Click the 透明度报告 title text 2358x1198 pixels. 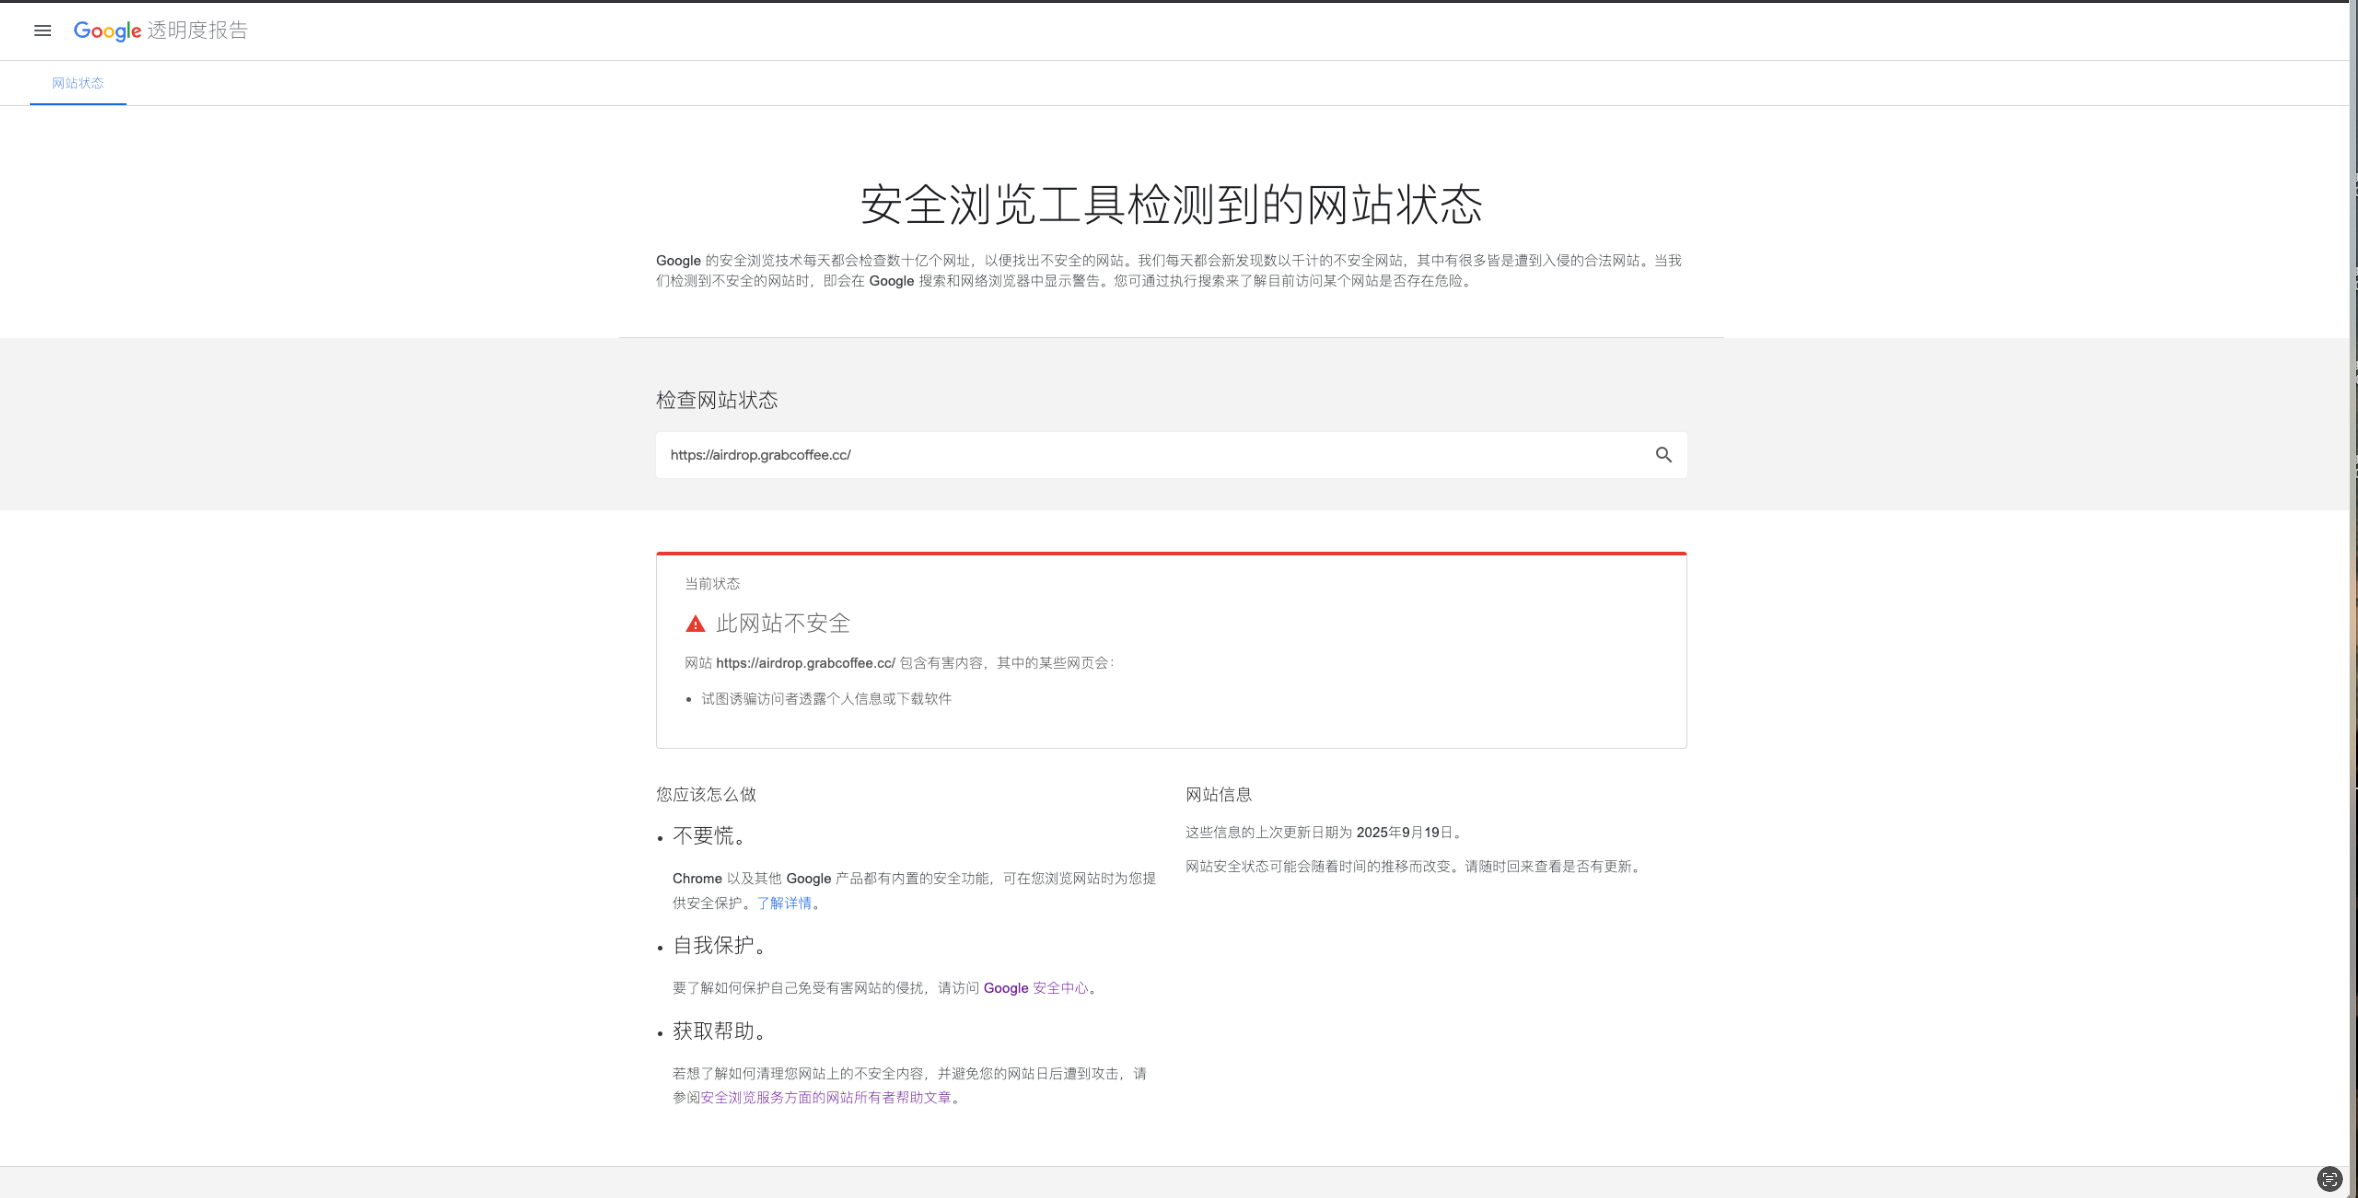coord(197,31)
